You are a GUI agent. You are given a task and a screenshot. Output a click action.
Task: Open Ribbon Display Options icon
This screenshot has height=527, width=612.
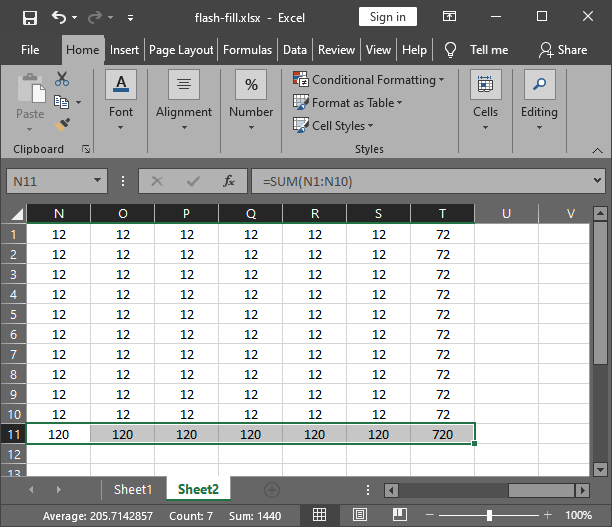(x=449, y=16)
